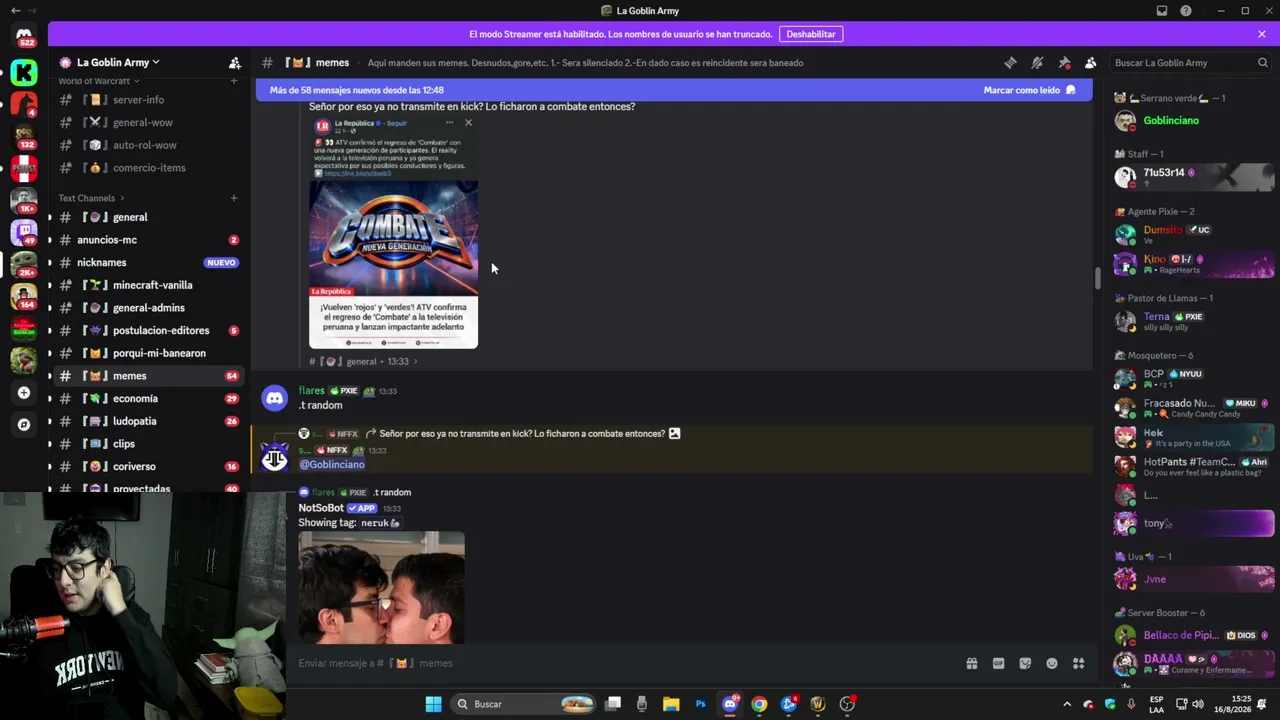Viewport: 1280px width, 720px height.
Task: Click the @Goblinciano mention
Action: pos(332,464)
